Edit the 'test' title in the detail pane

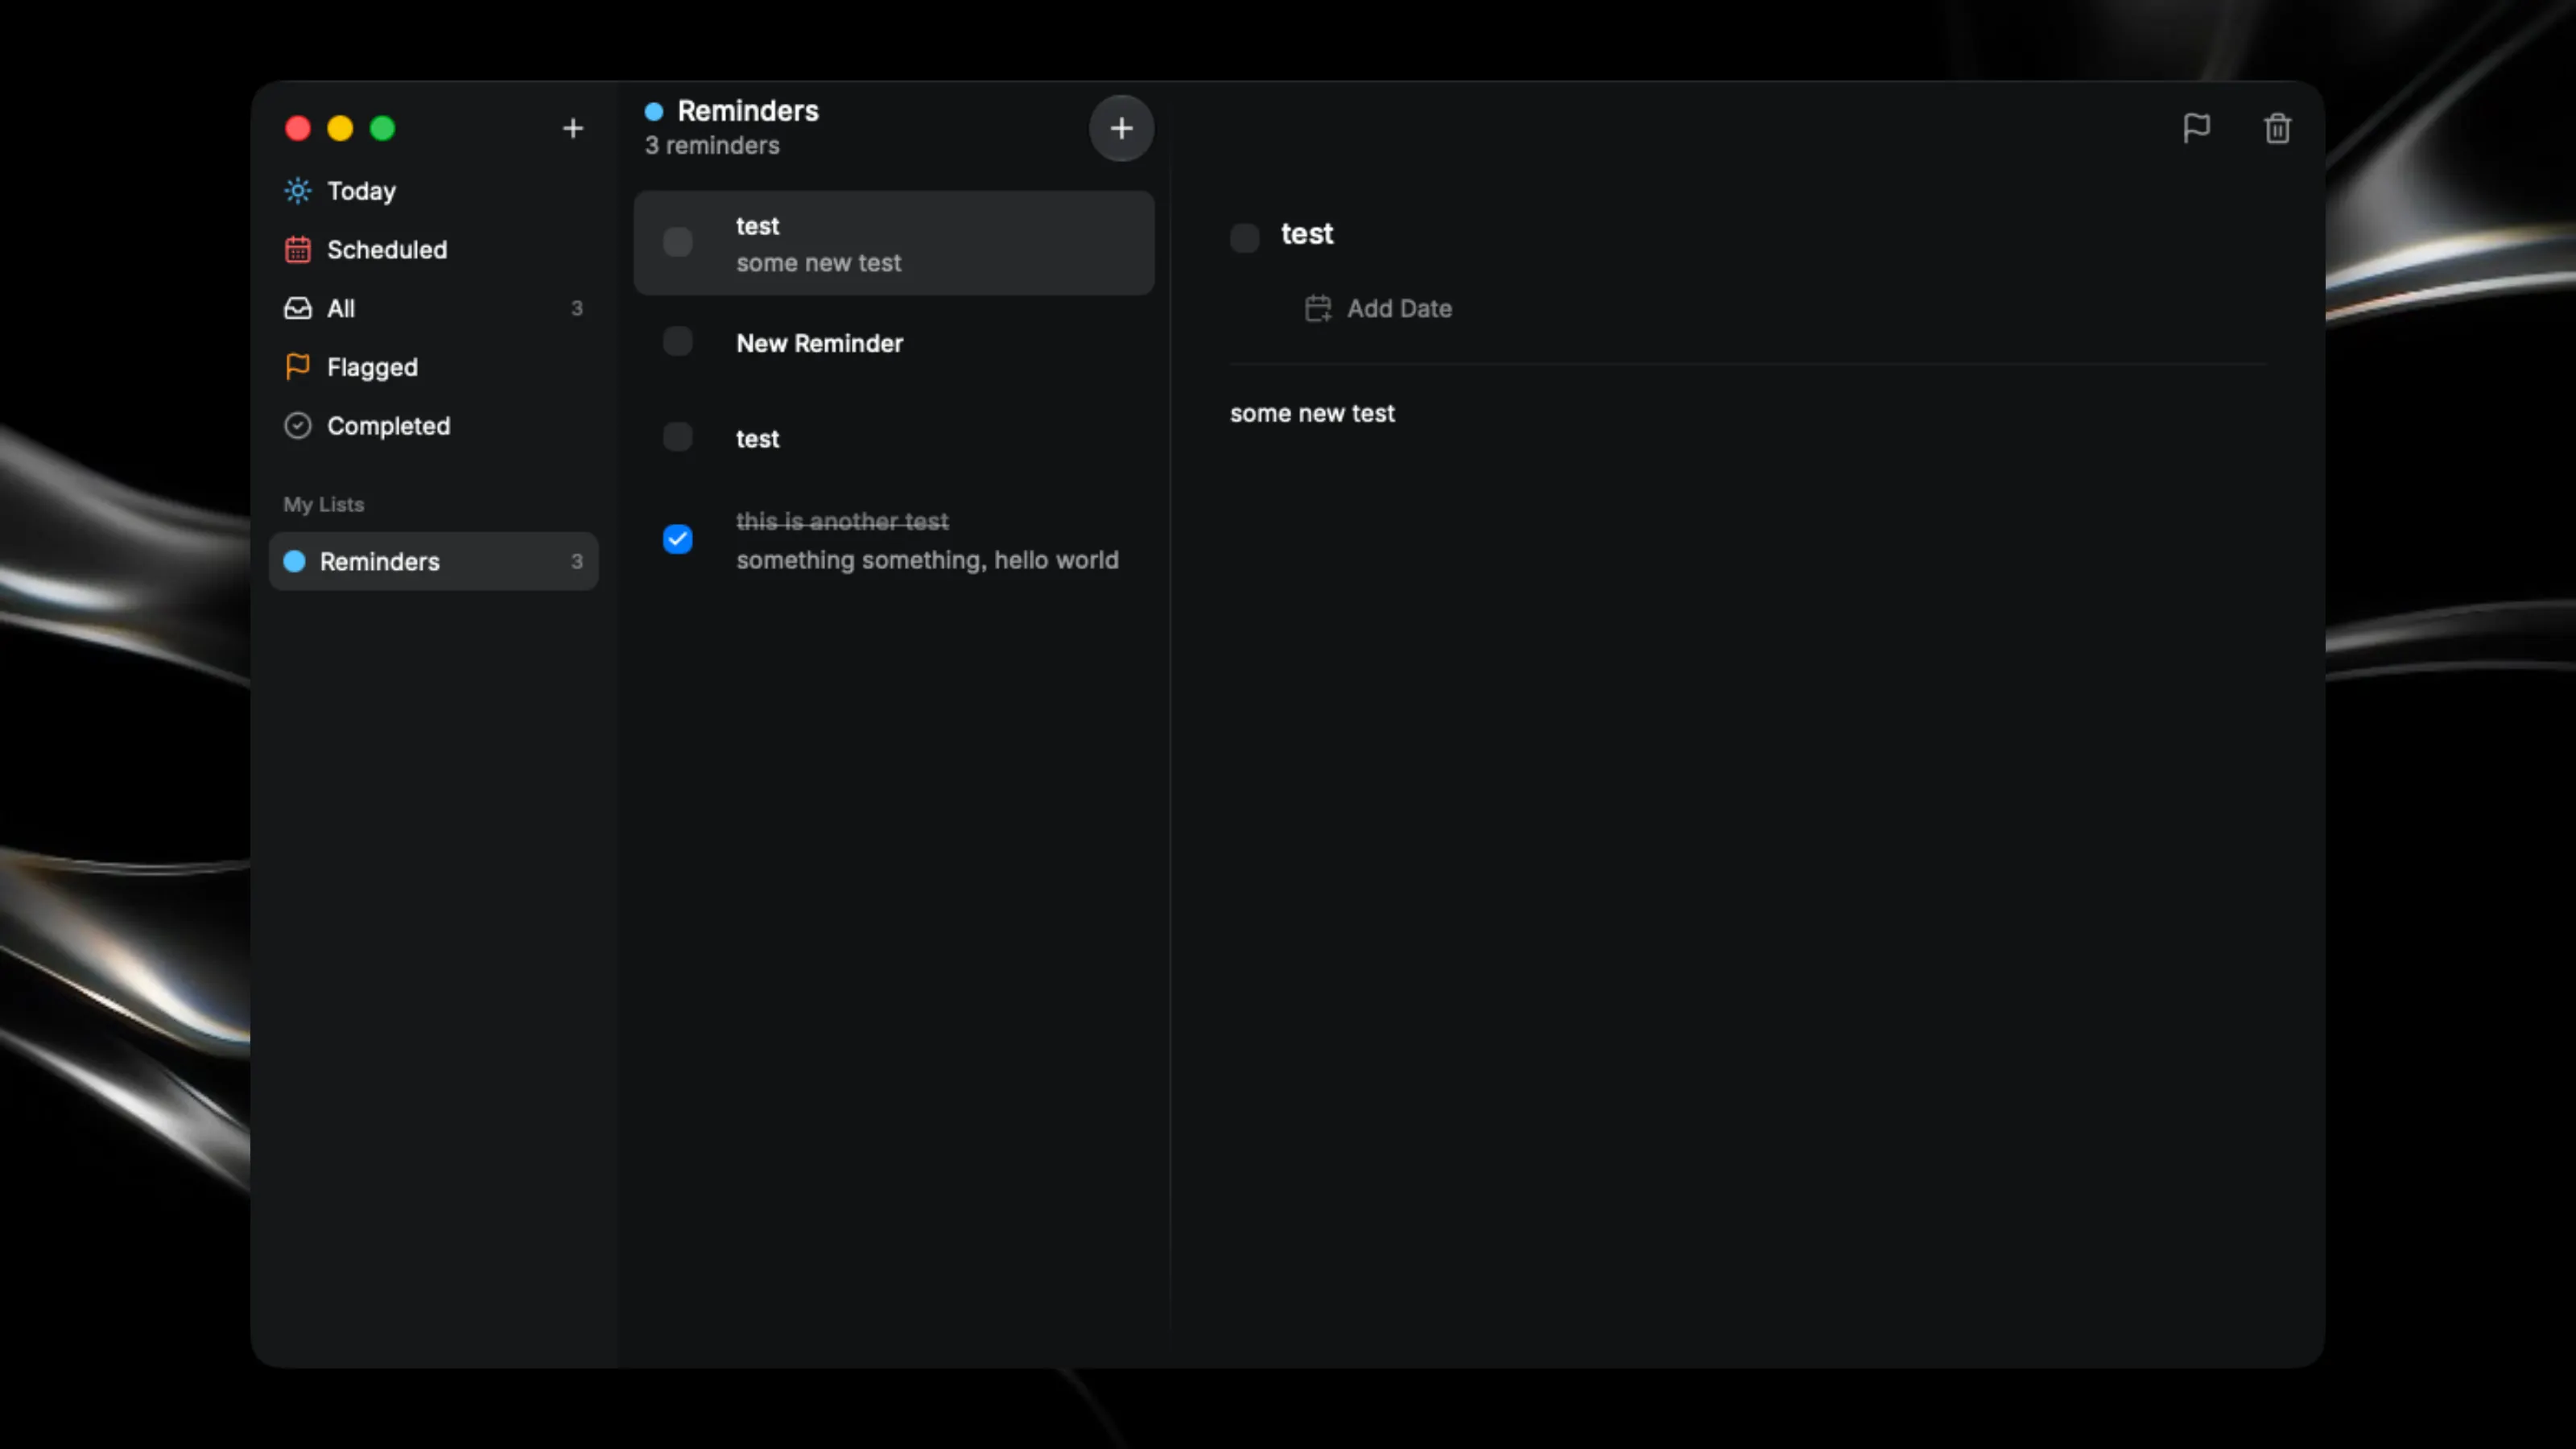click(x=1307, y=234)
